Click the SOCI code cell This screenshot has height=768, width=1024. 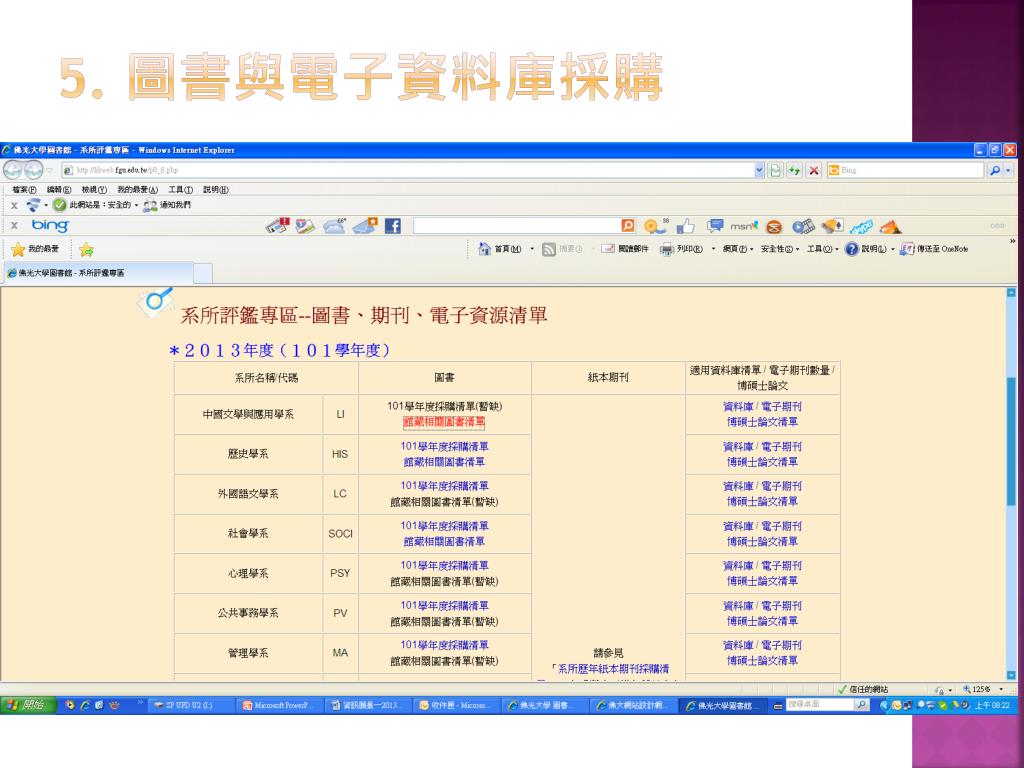click(340, 534)
